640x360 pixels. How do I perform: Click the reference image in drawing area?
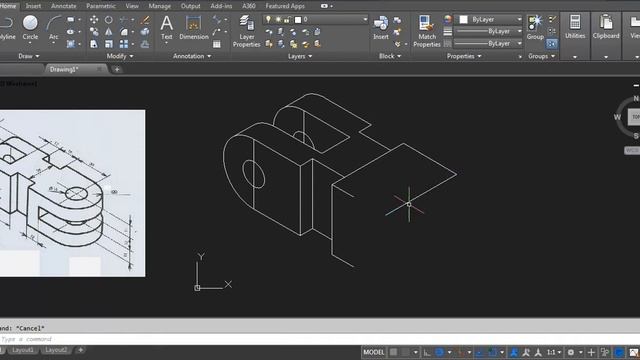pos(72,193)
